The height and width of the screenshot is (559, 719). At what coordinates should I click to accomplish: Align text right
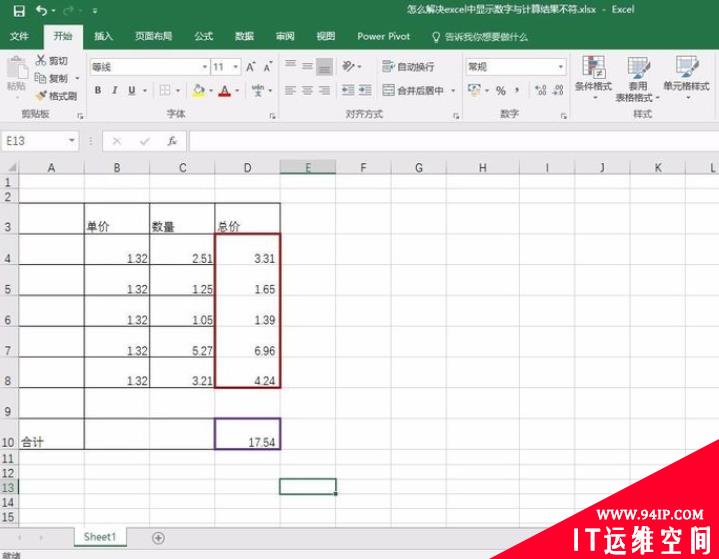(x=324, y=90)
